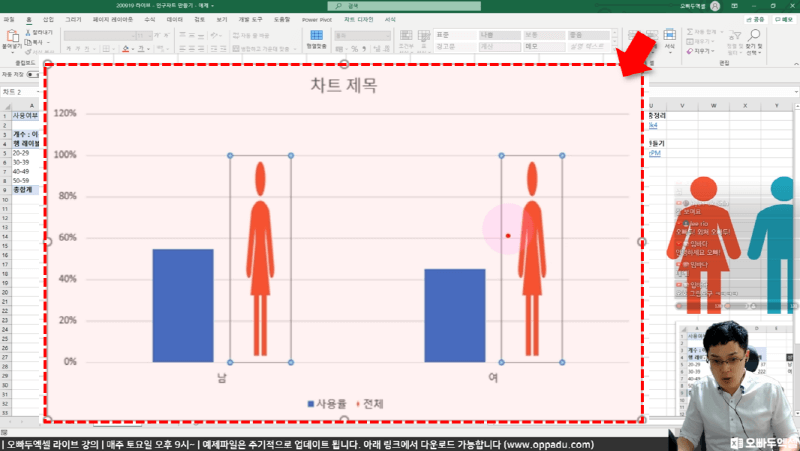Viewport: 800px width, 451px height.
Task: Click the 자동 합계 sigma icon
Action: [x=690, y=32]
